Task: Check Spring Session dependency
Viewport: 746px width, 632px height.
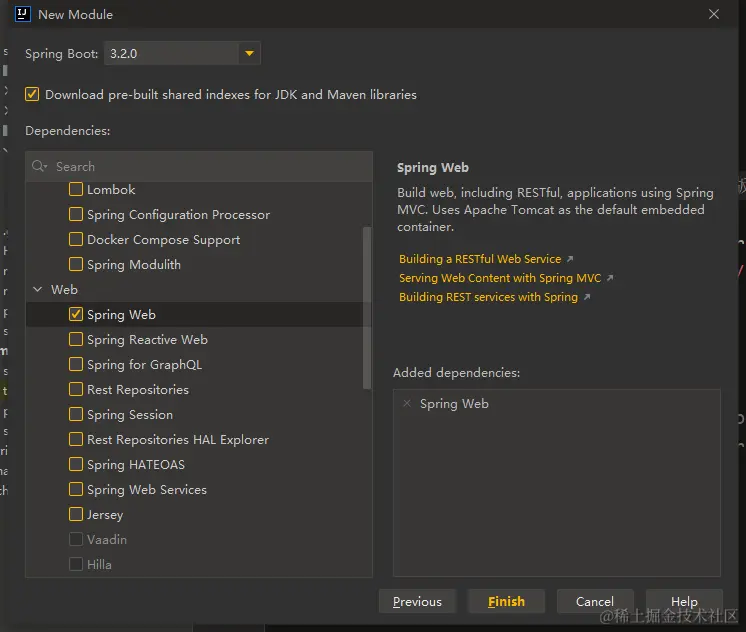Action: [x=76, y=414]
